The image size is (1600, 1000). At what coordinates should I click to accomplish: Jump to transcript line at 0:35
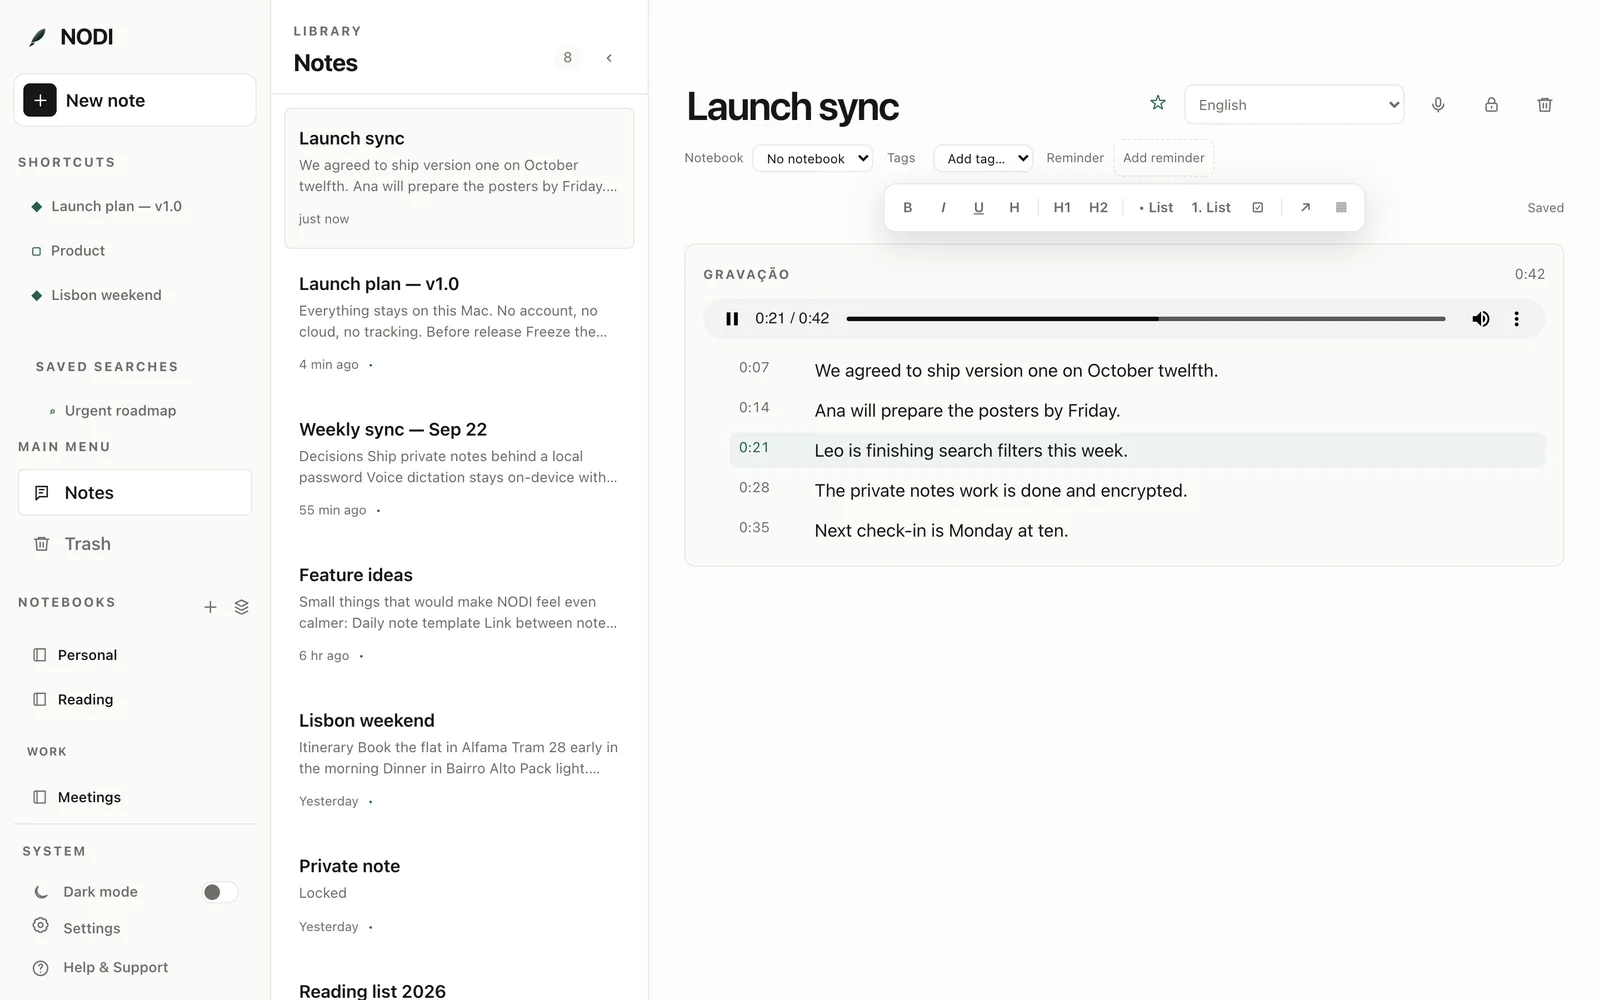(x=1137, y=530)
